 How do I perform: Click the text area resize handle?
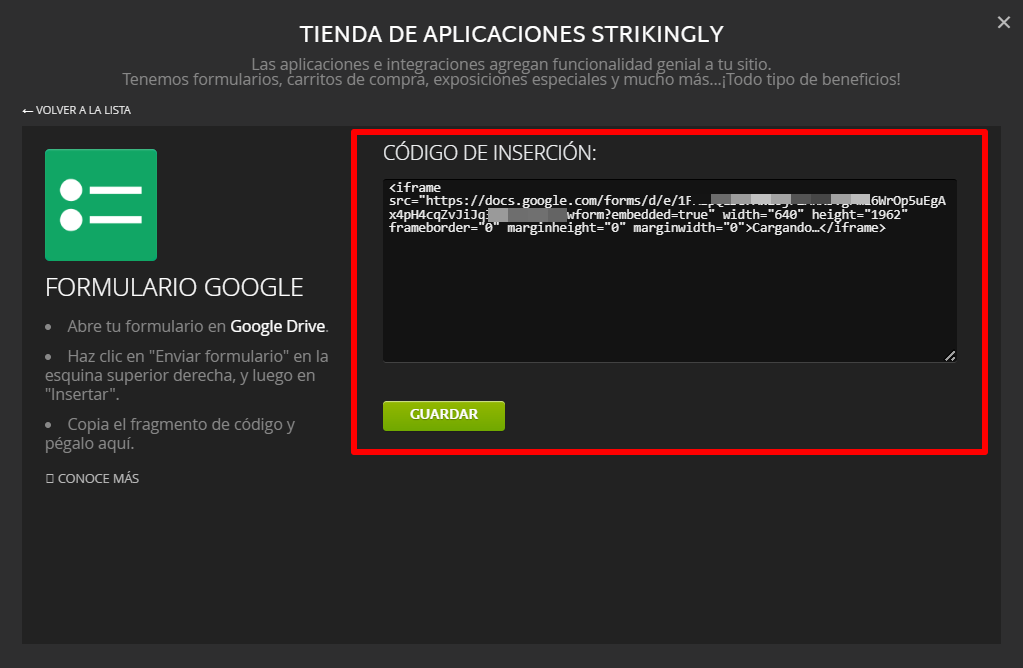(950, 356)
